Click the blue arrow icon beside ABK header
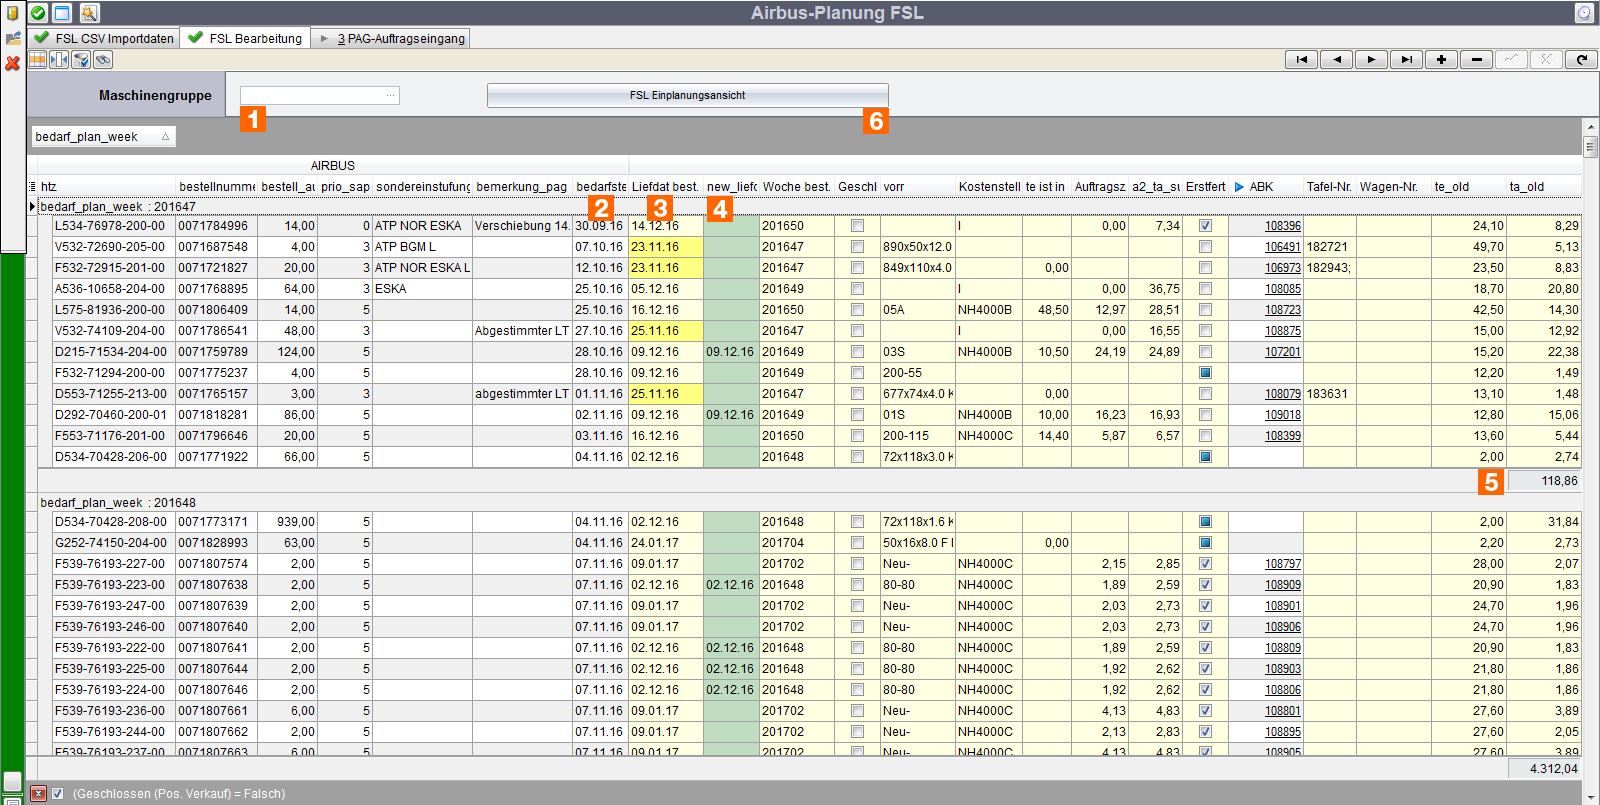Image resolution: width=1600 pixels, height=805 pixels. [1239, 186]
